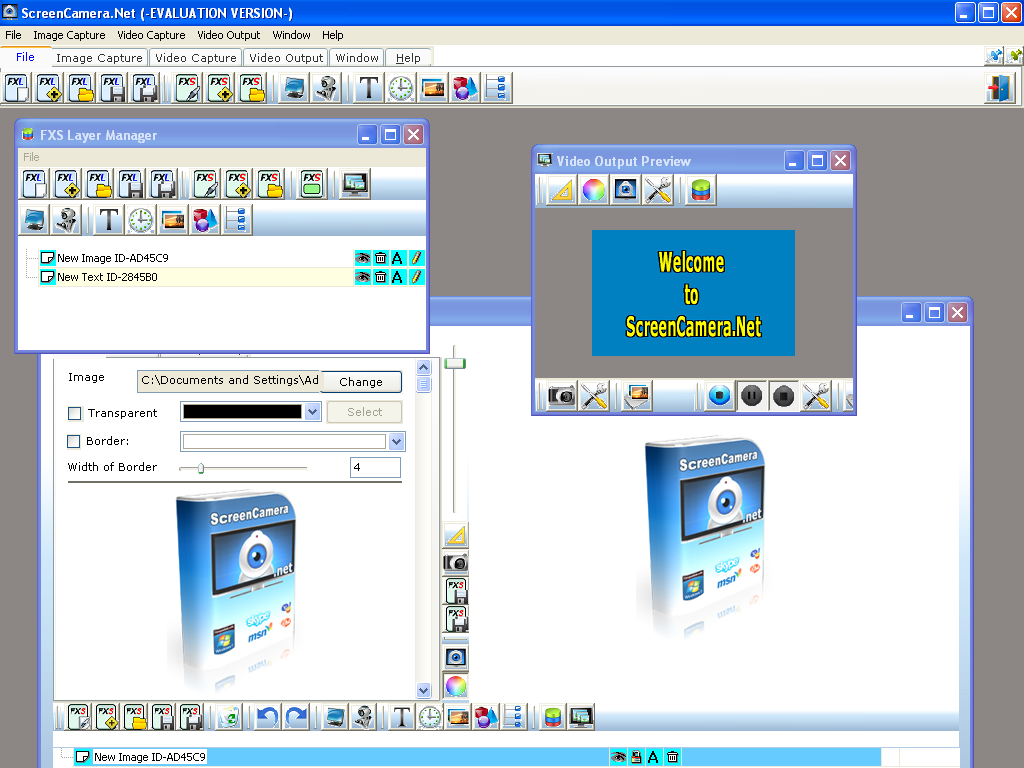Switch to the Help tab

(x=408, y=58)
